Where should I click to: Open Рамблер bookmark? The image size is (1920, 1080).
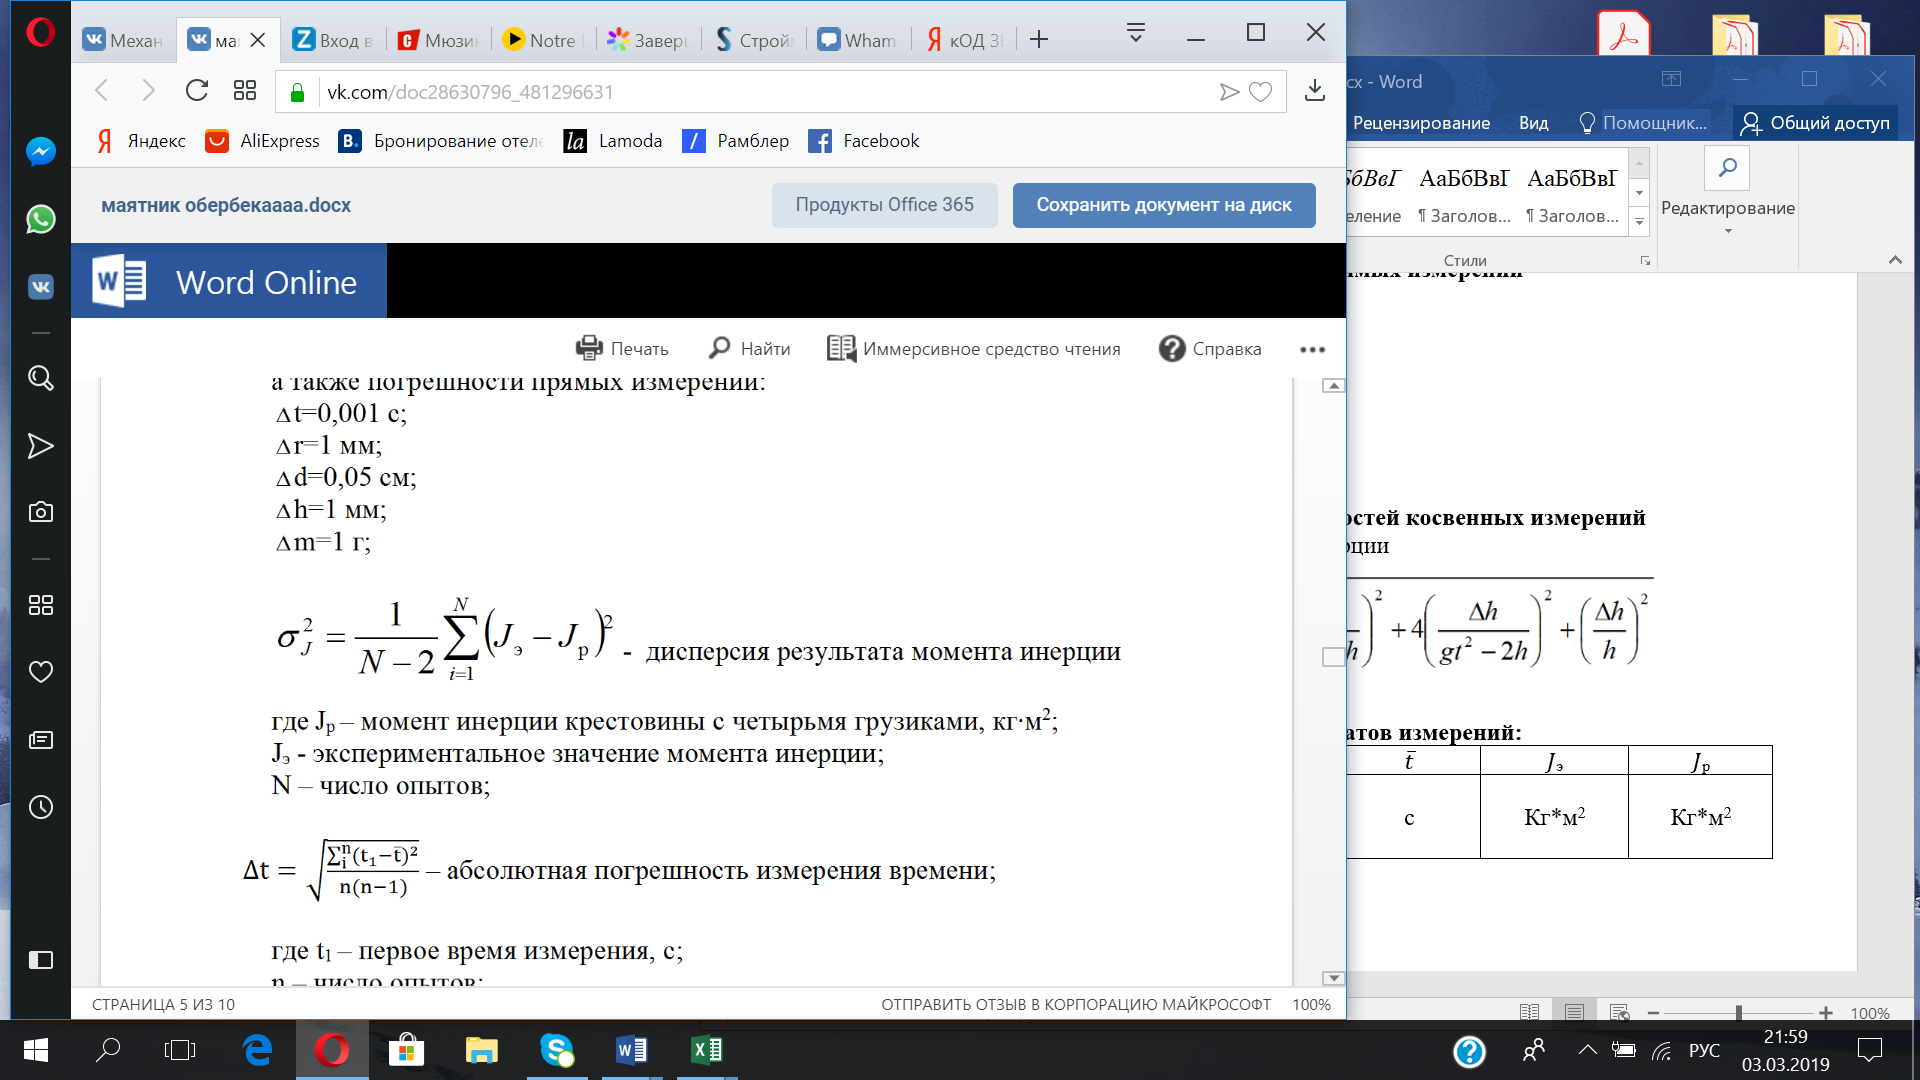point(736,141)
